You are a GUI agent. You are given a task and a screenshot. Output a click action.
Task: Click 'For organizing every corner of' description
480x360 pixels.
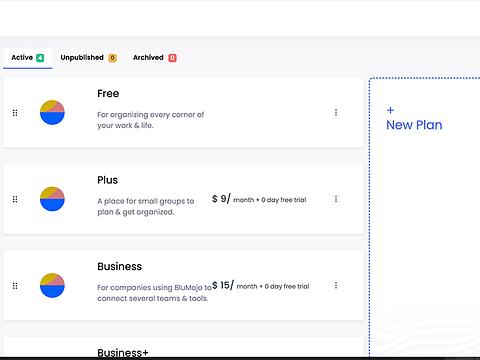(151, 115)
